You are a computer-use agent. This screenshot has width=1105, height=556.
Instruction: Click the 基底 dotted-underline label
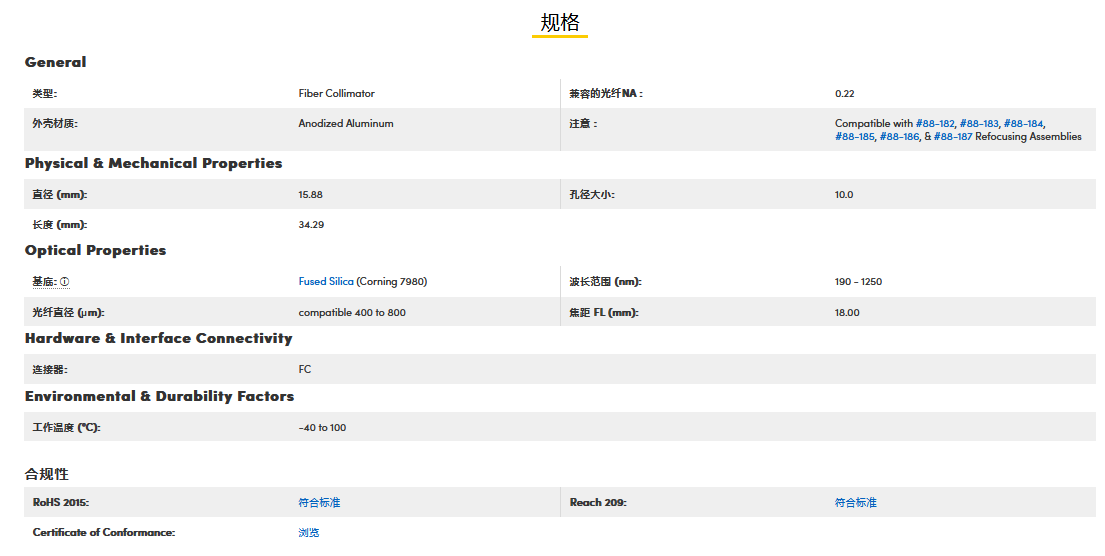tap(44, 282)
